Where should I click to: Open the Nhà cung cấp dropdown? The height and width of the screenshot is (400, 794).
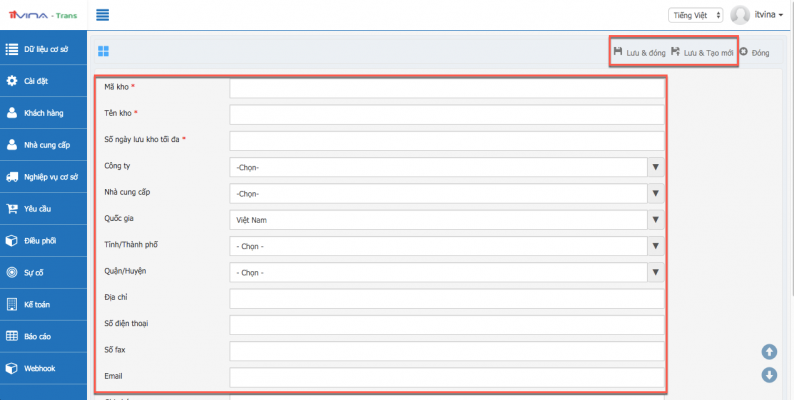[446, 193]
